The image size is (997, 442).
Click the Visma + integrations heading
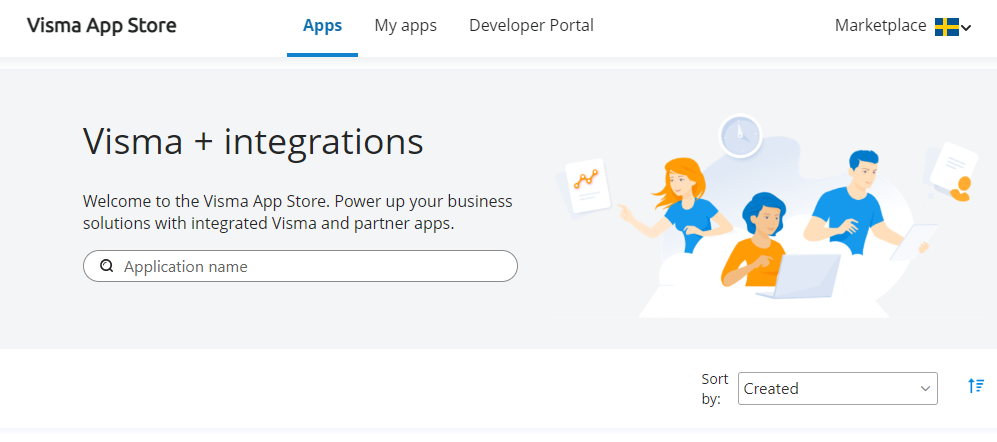(253, 141)
